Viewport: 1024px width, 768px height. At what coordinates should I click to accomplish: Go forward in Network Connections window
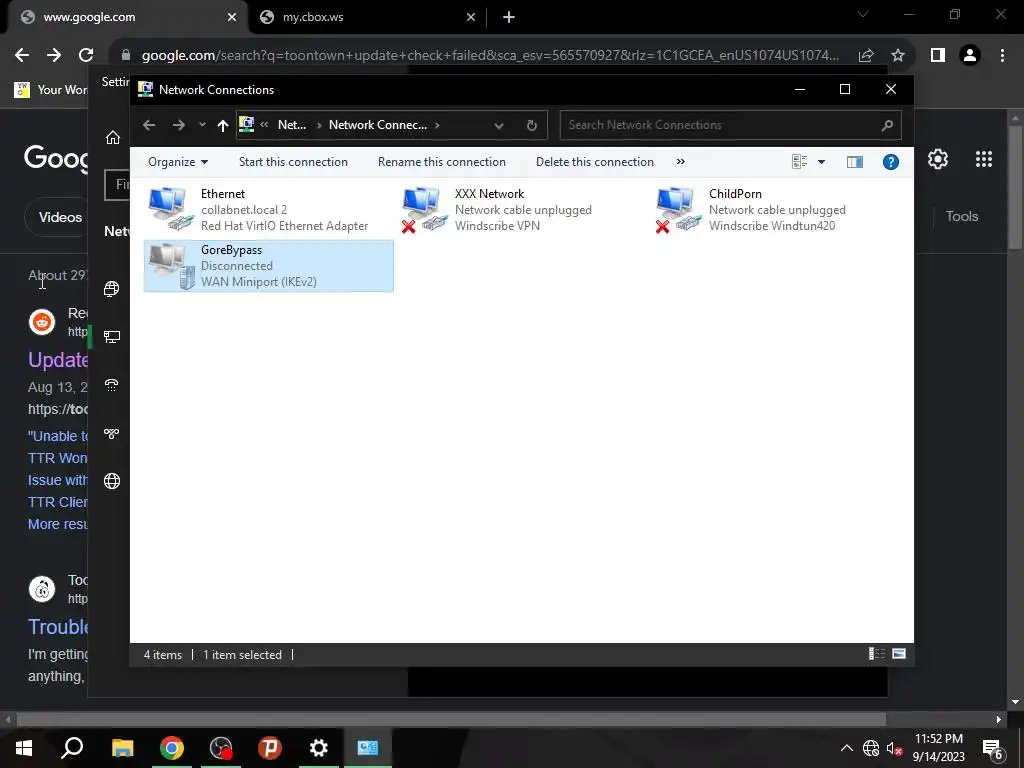[178, 125]
